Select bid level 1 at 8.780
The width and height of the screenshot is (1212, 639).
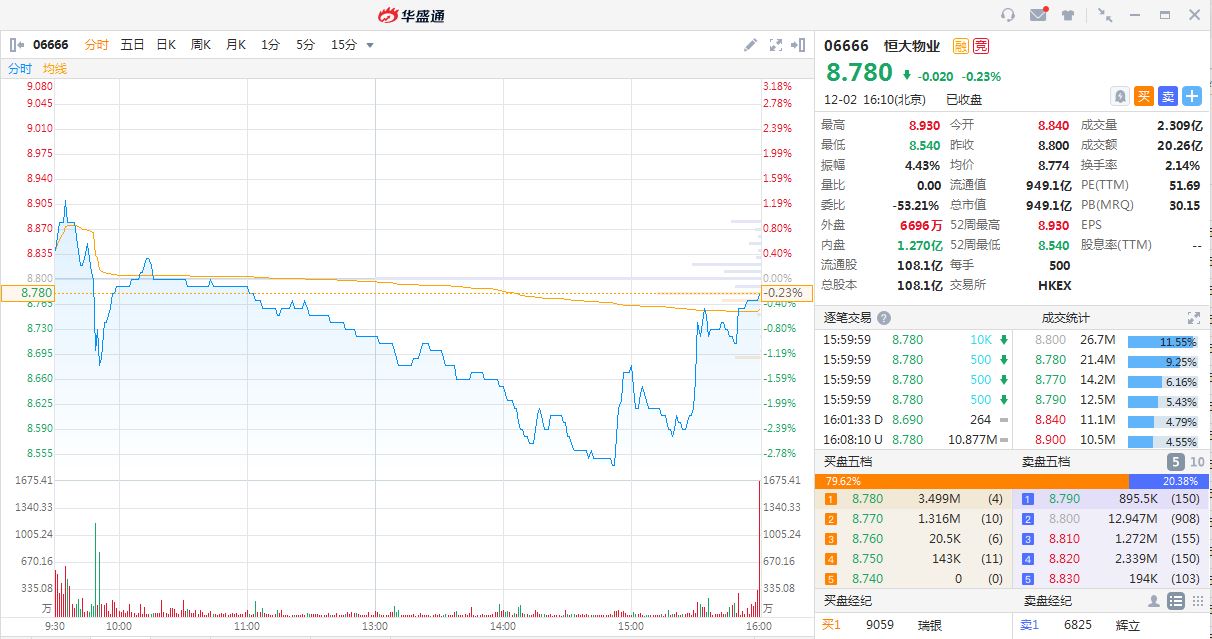pyautogui.click(x=914, y=498)
